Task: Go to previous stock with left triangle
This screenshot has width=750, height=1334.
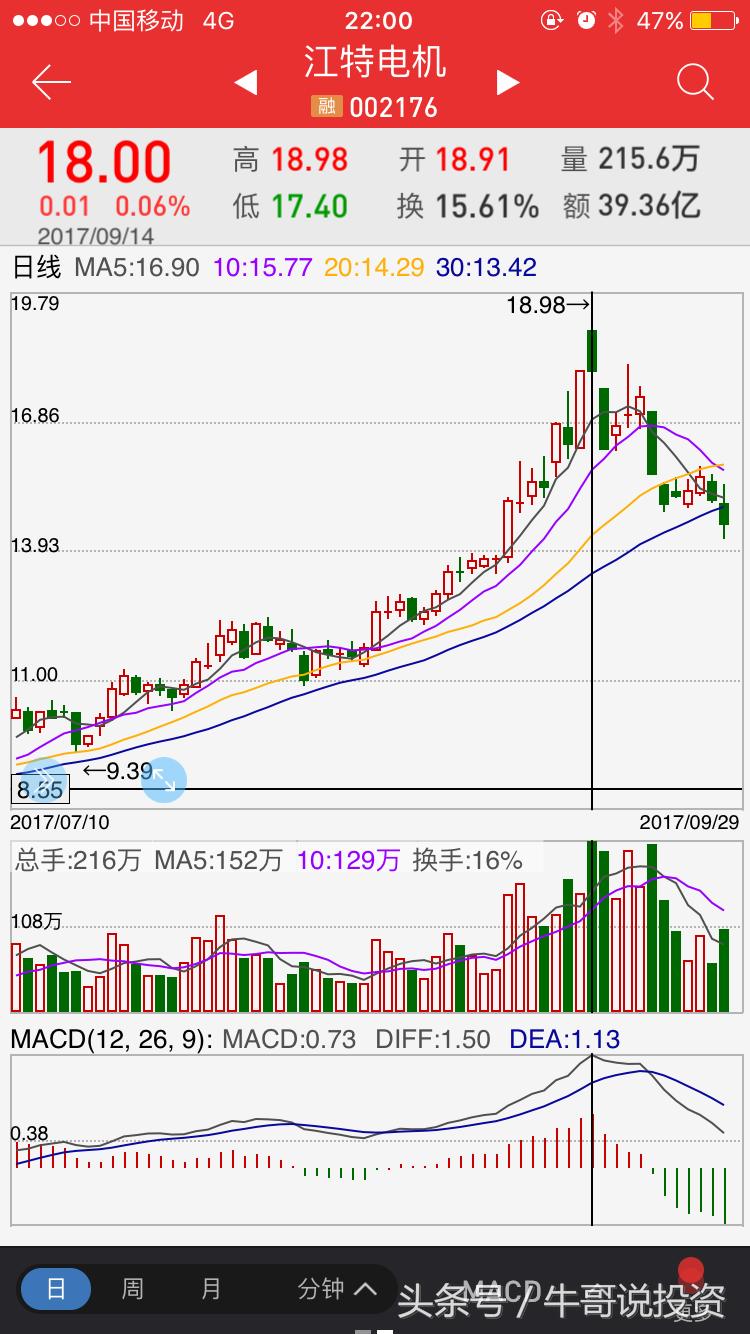Action: (x=246, y=83)
